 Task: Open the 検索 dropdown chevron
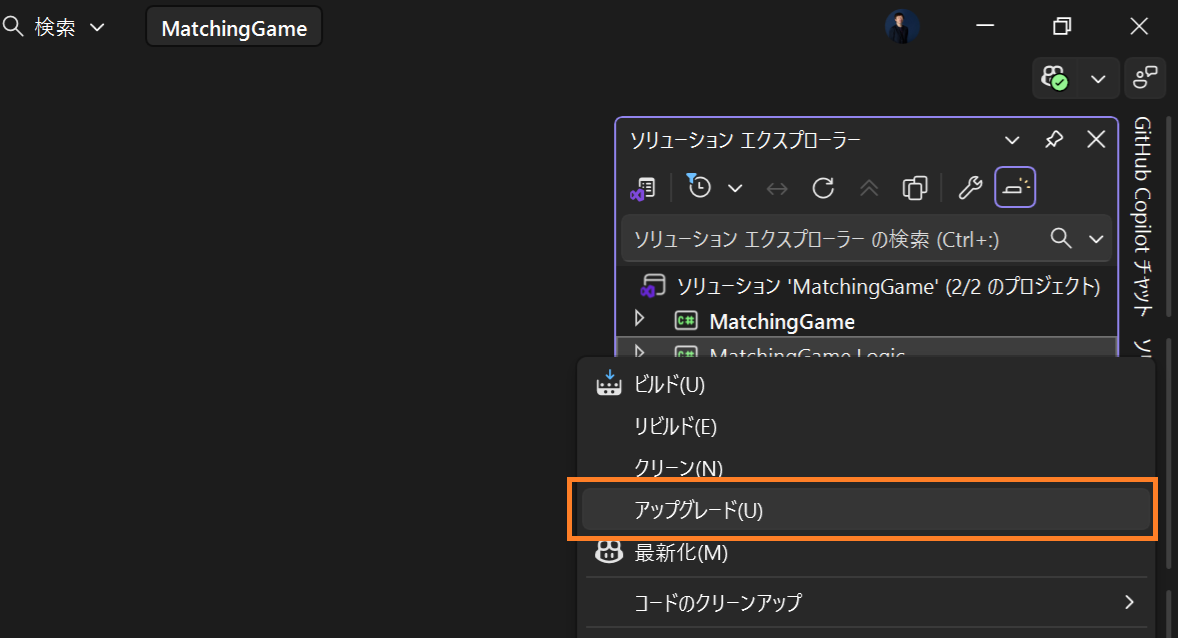(x=96, y=27)
